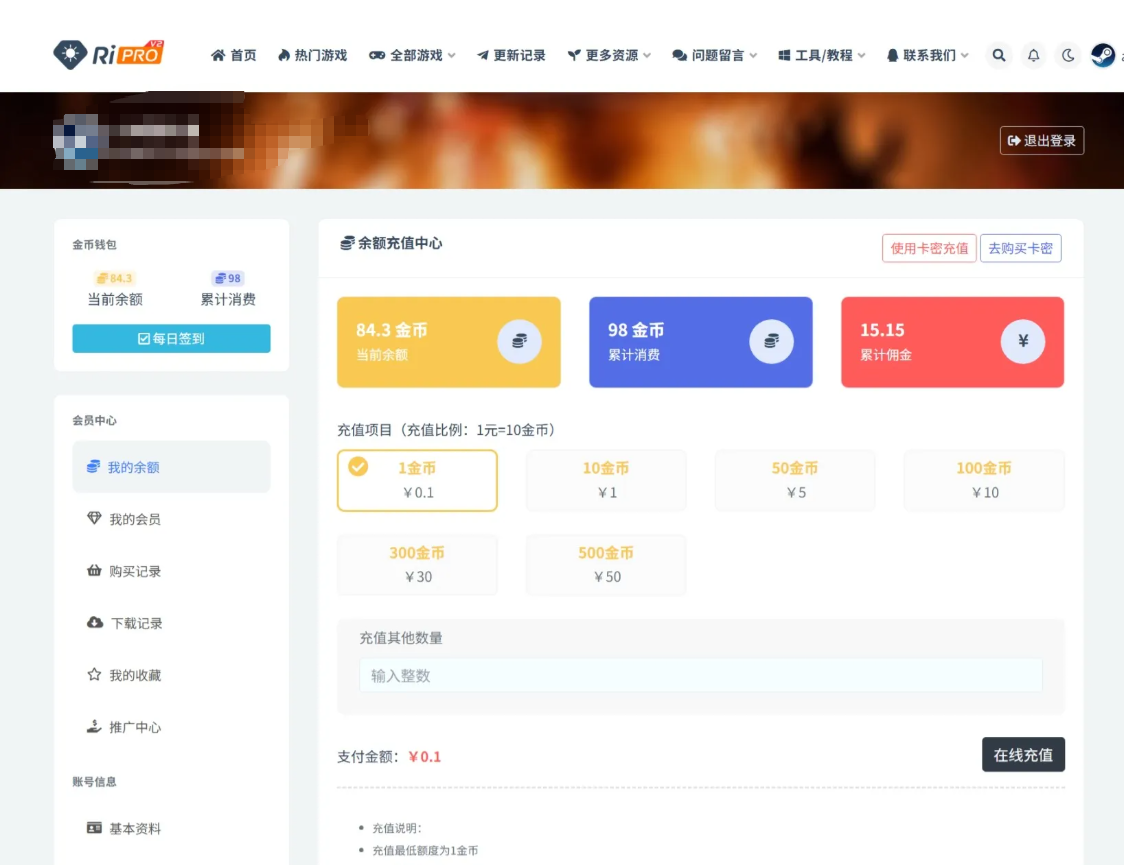Click the search magnifier icon in header
Screen dimensions: 1124x865
tap(998, 56)
